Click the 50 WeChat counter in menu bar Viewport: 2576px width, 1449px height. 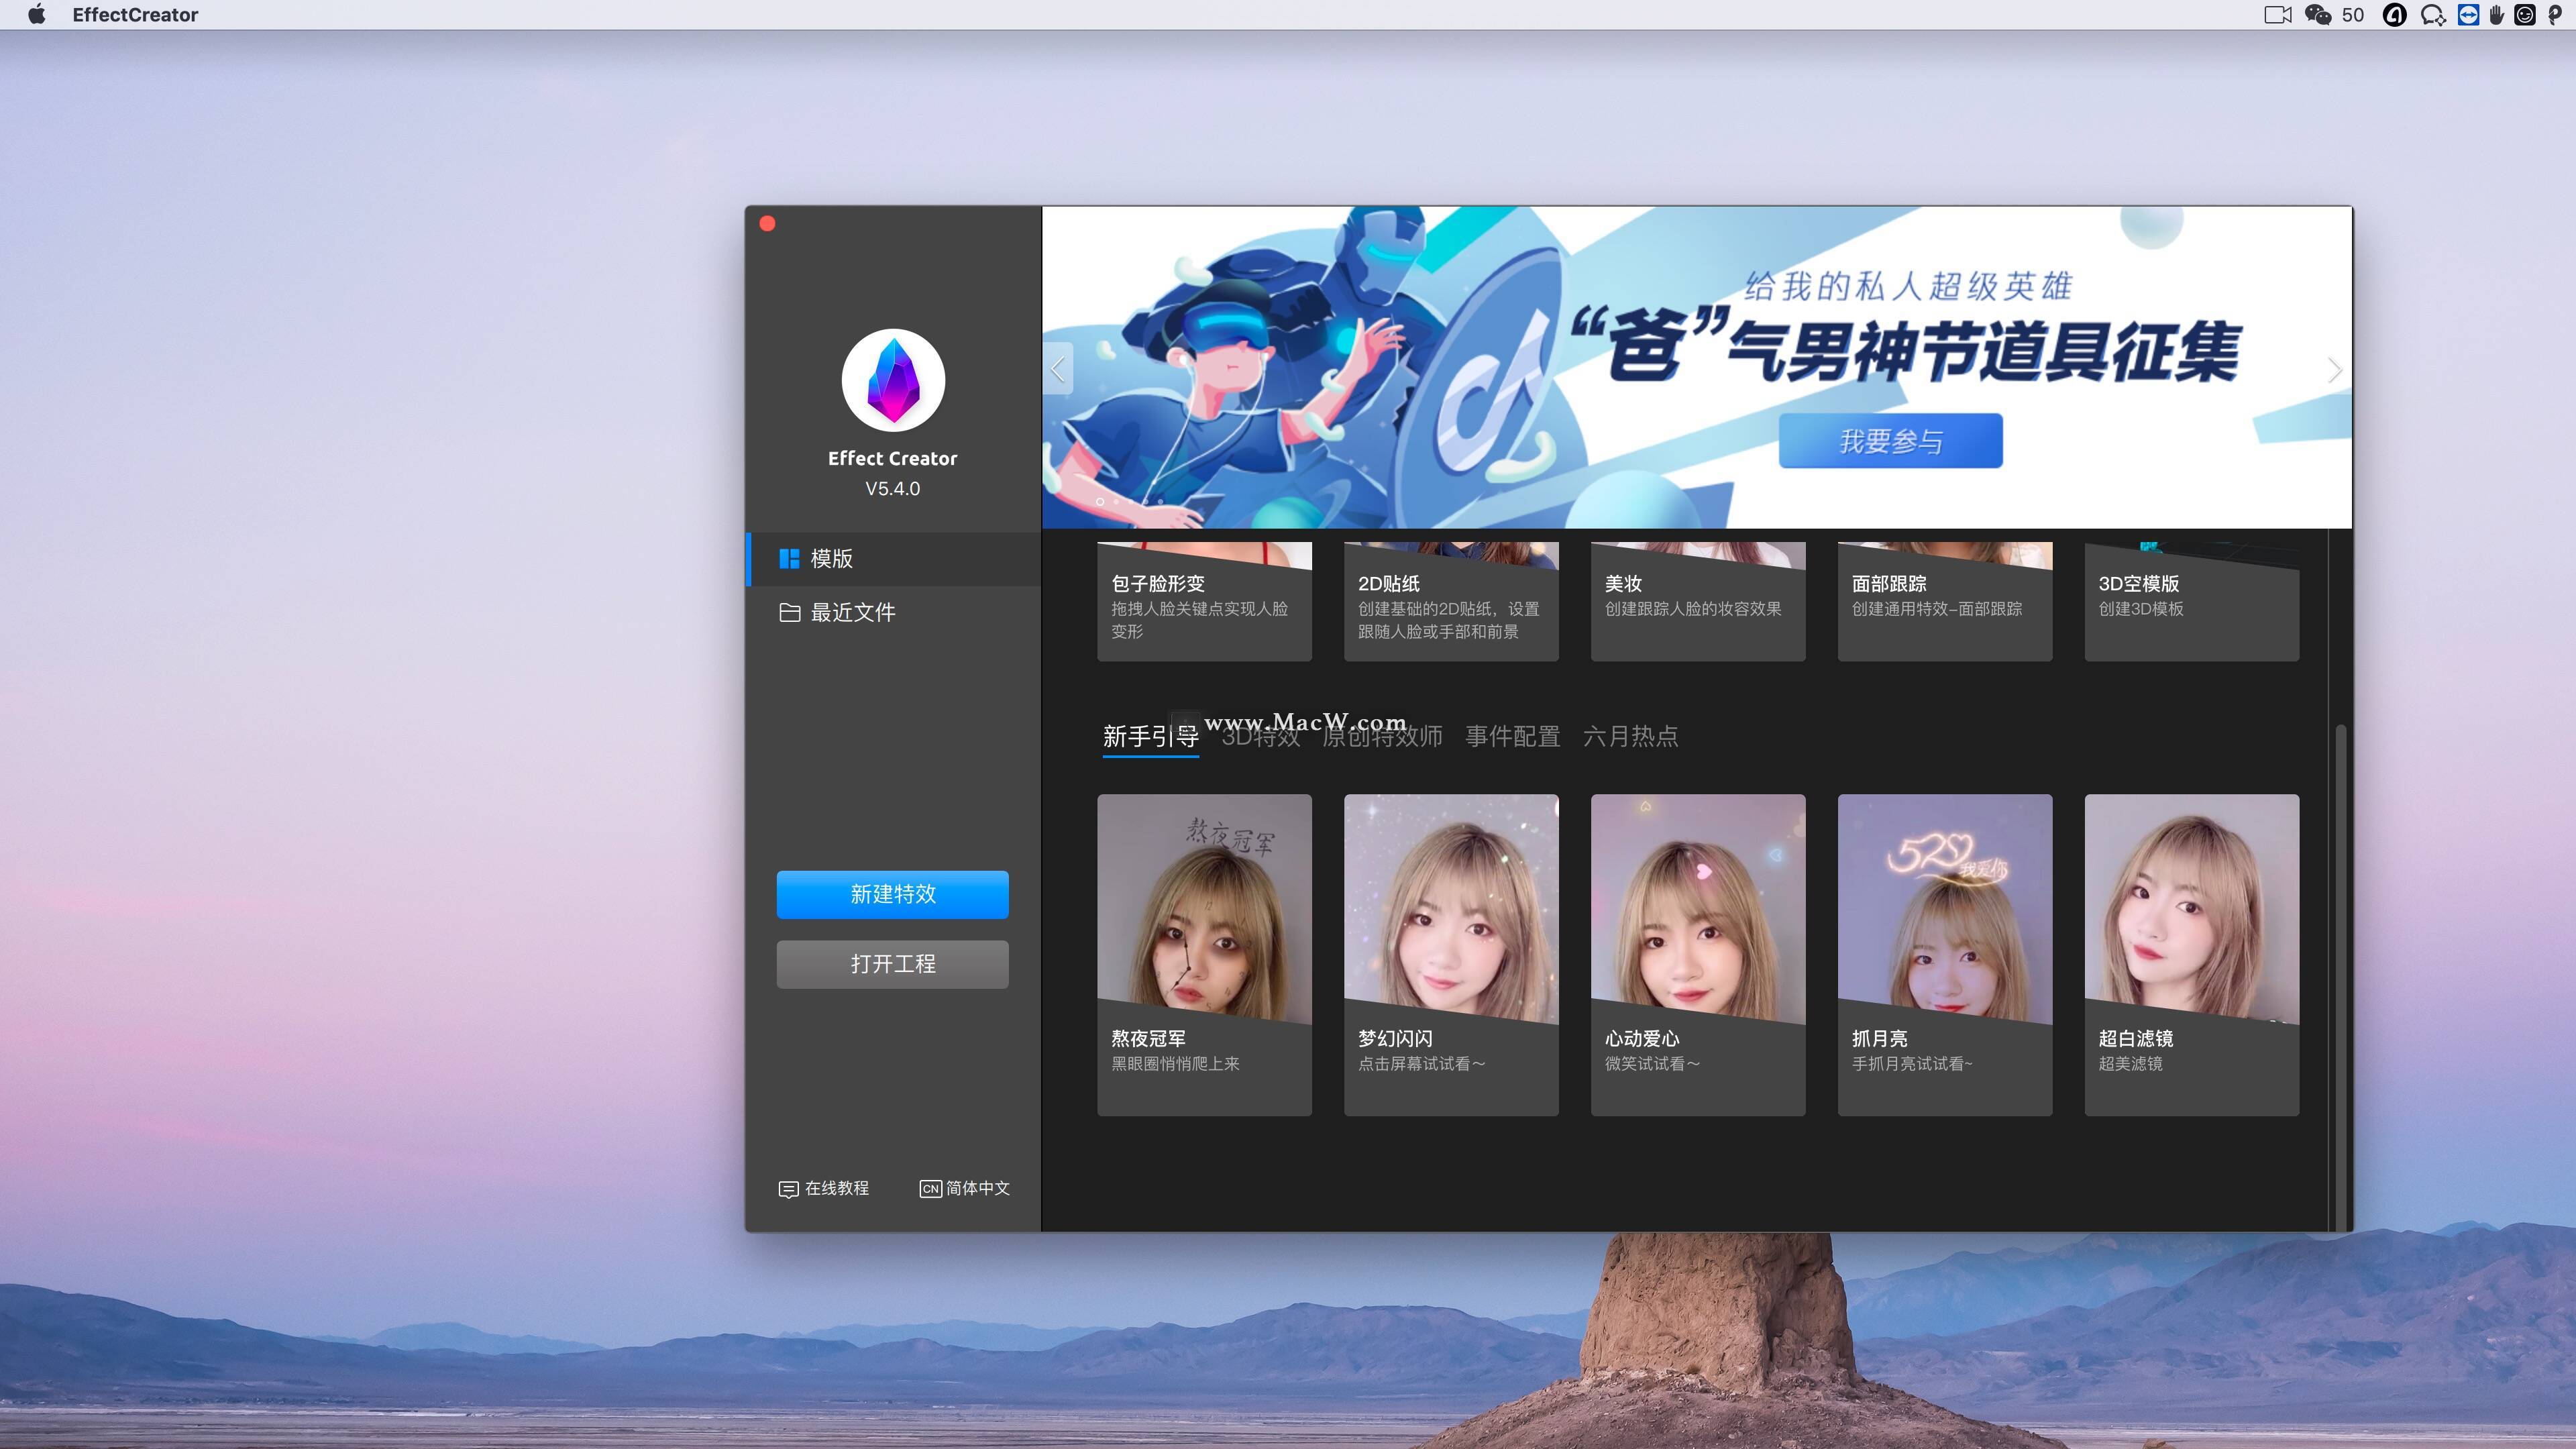tap(2353, 15)
